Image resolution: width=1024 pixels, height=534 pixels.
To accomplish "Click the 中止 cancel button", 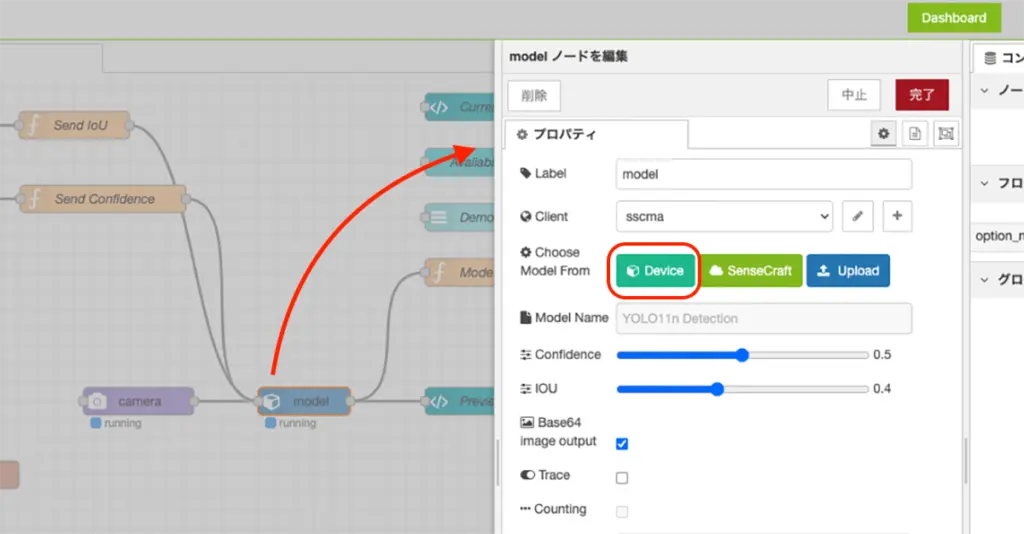I will (x=854, y=95).
